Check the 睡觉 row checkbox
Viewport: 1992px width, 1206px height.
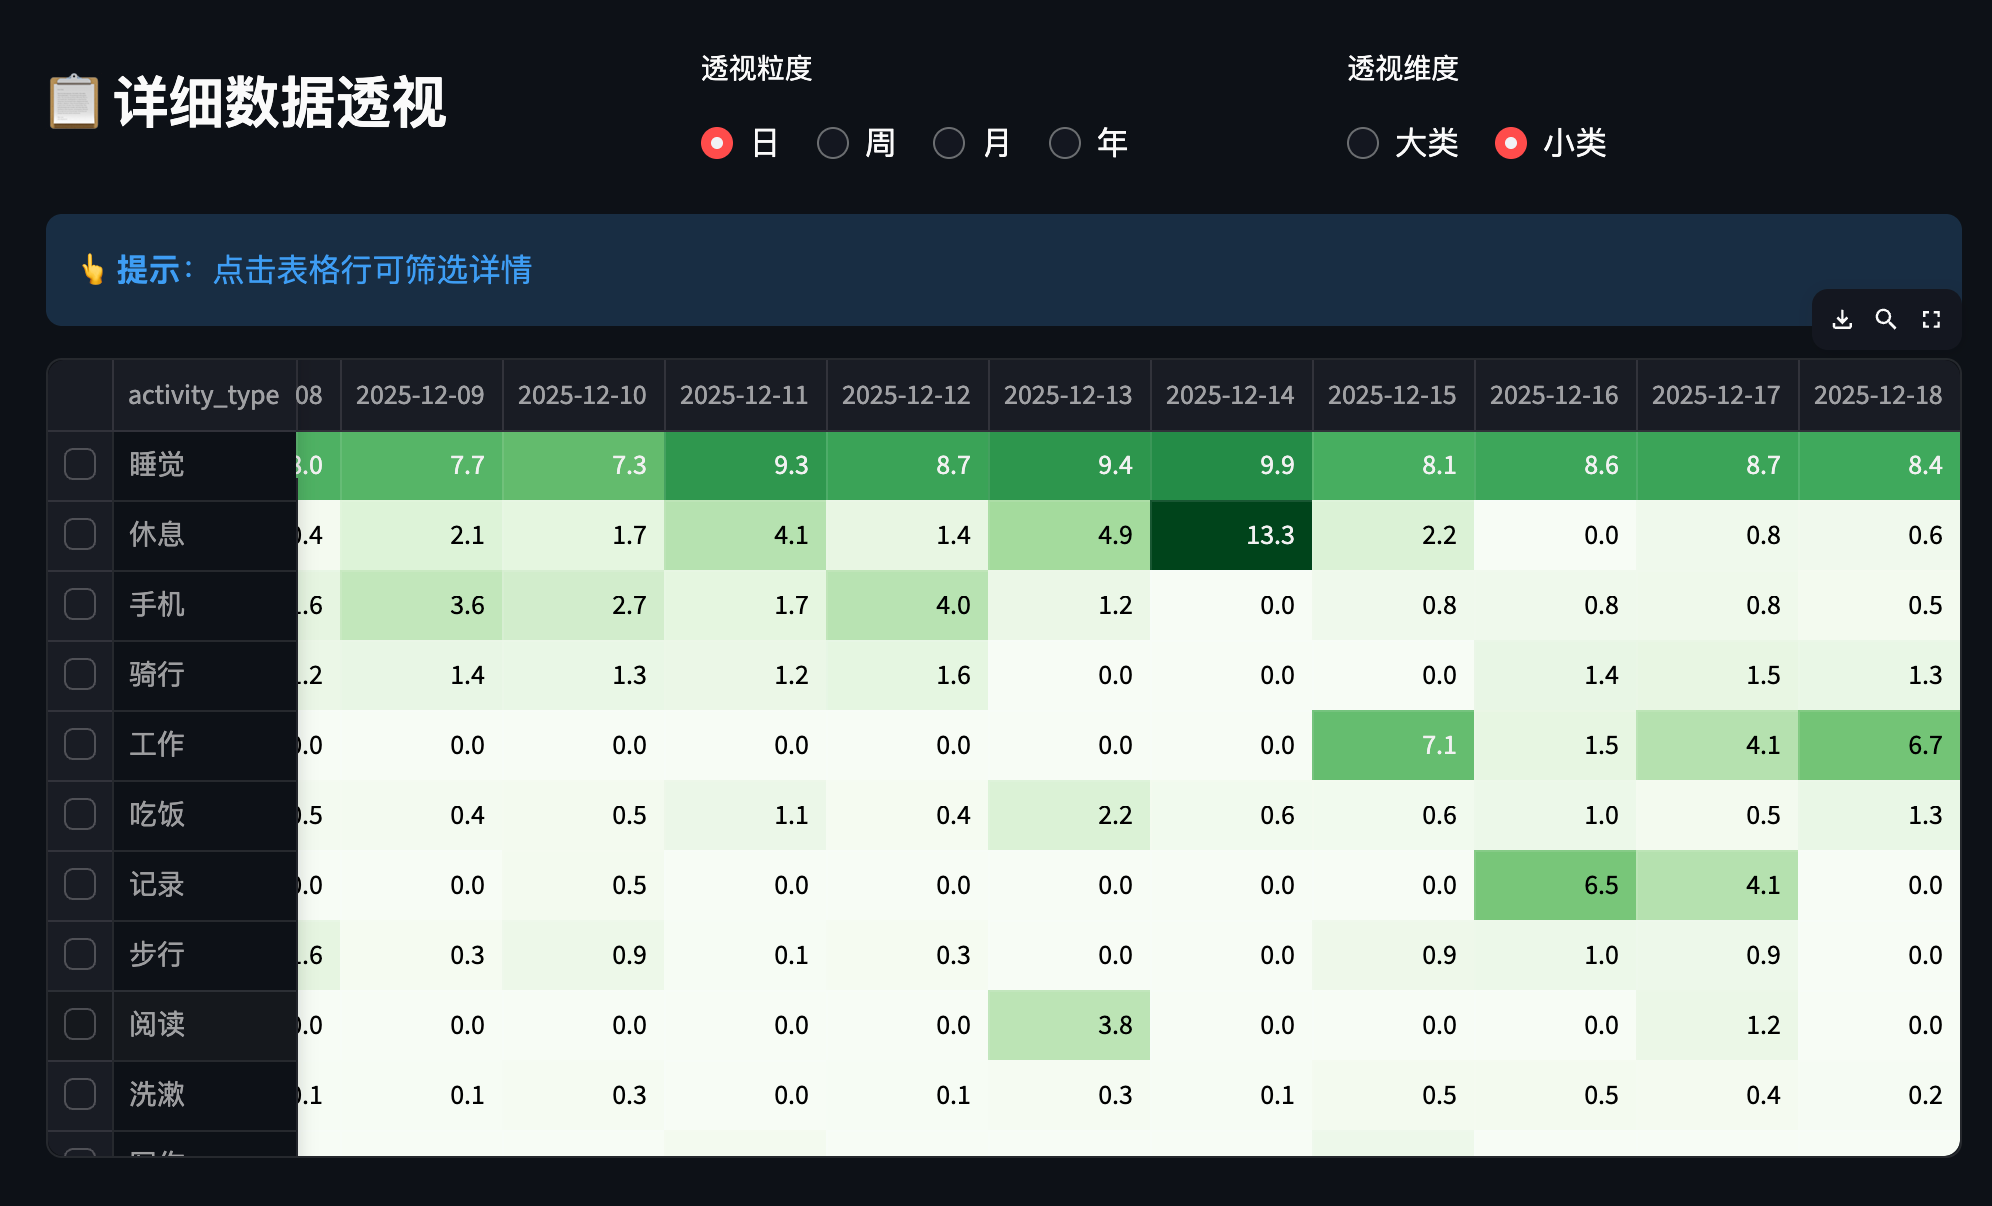(80, 464)
